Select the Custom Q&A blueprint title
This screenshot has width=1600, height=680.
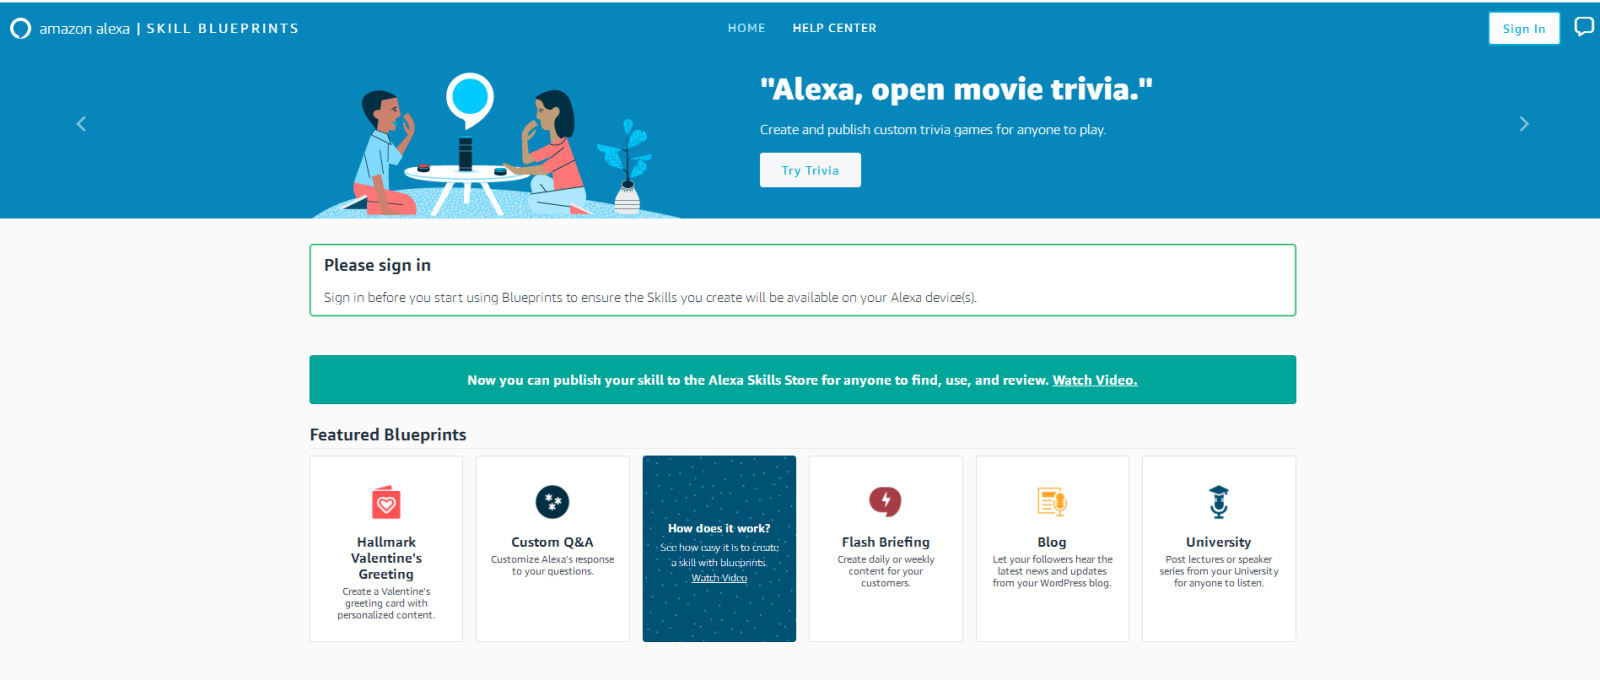(552, 542)
